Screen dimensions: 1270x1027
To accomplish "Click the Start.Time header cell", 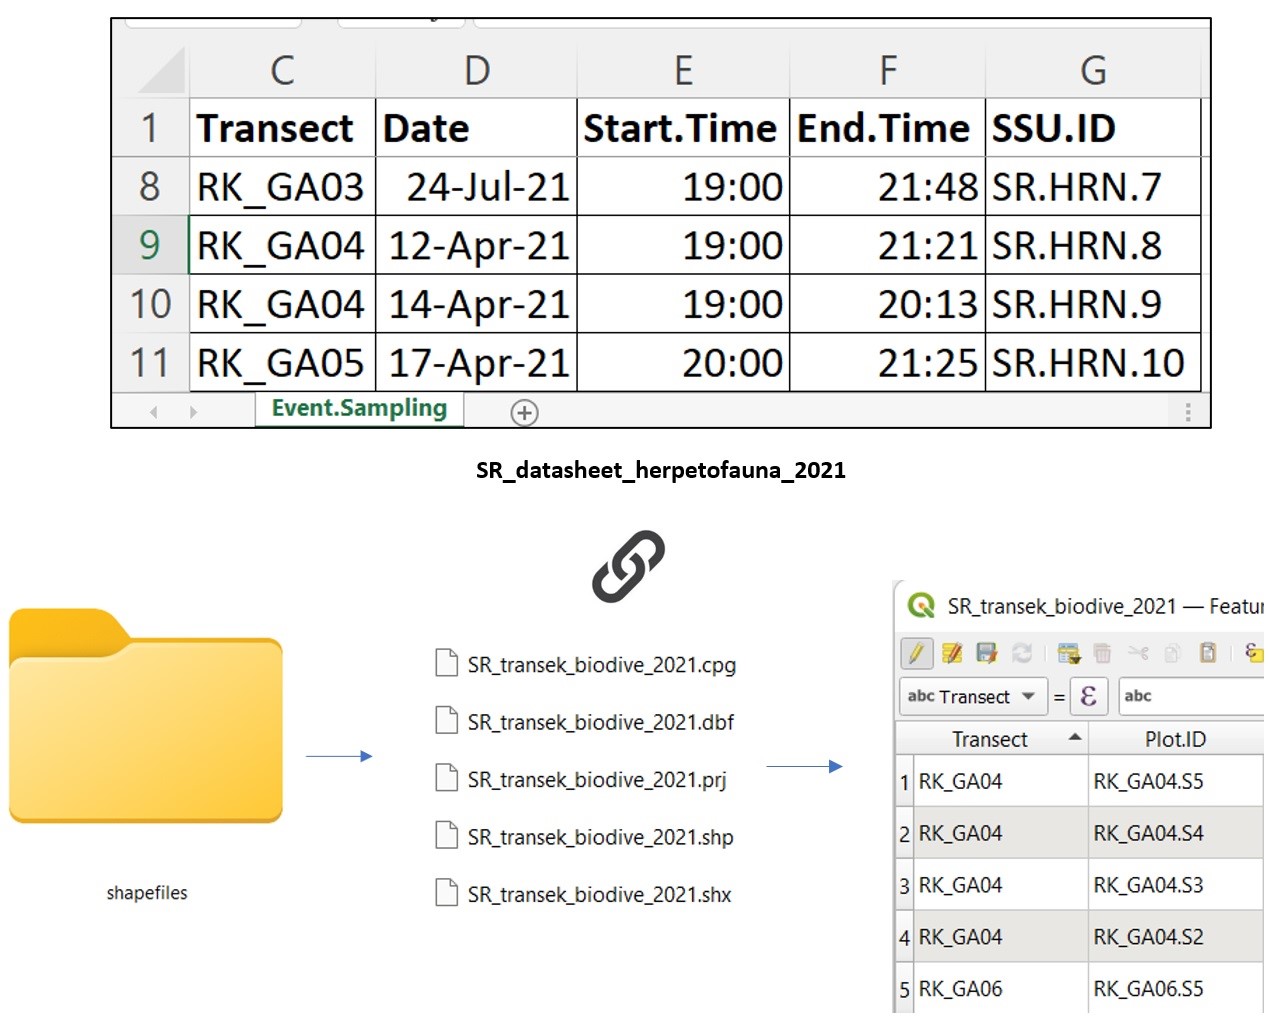I will pyautogui.click(x=683, y=128).
